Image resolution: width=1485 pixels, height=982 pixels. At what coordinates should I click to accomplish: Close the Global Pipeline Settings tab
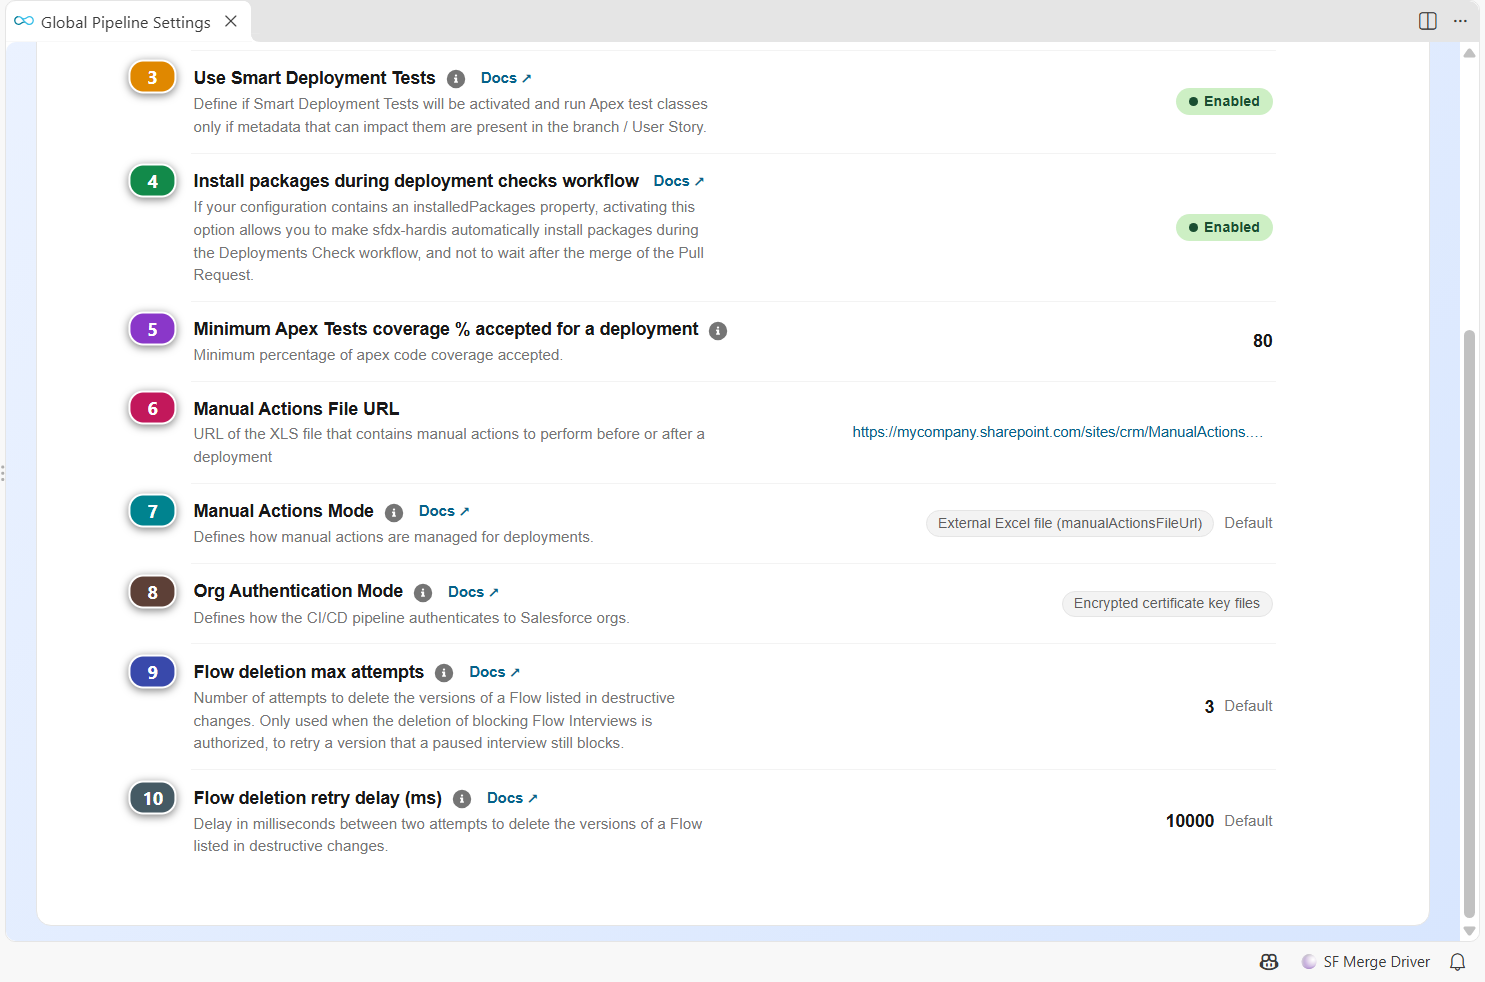coord(231,21)
